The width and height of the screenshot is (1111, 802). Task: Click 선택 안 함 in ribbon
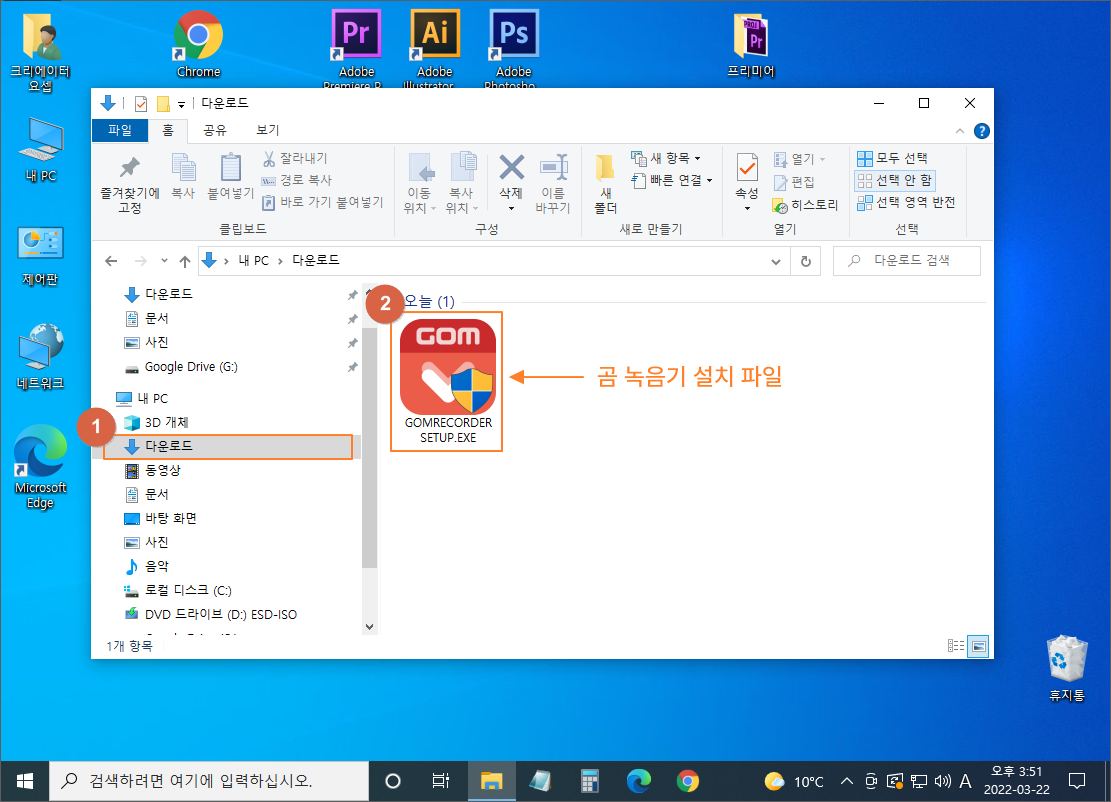895,181
